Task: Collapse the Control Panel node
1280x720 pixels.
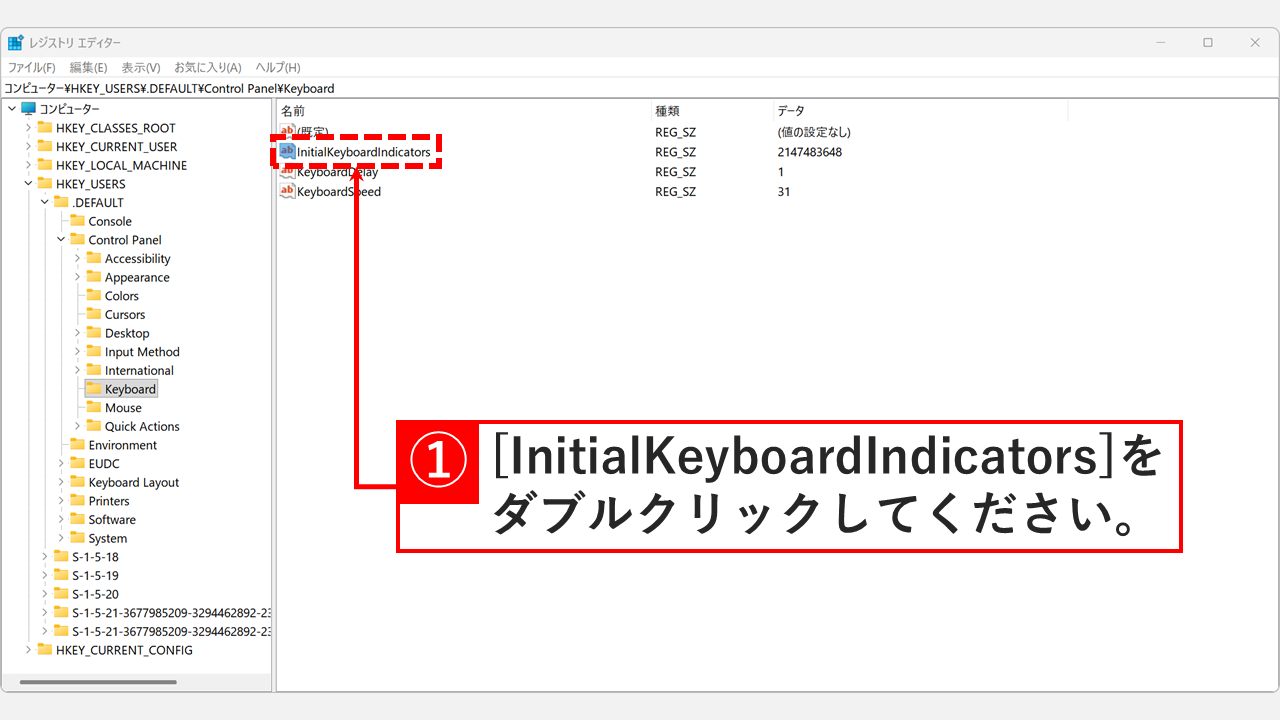Action: click(59, 239)
